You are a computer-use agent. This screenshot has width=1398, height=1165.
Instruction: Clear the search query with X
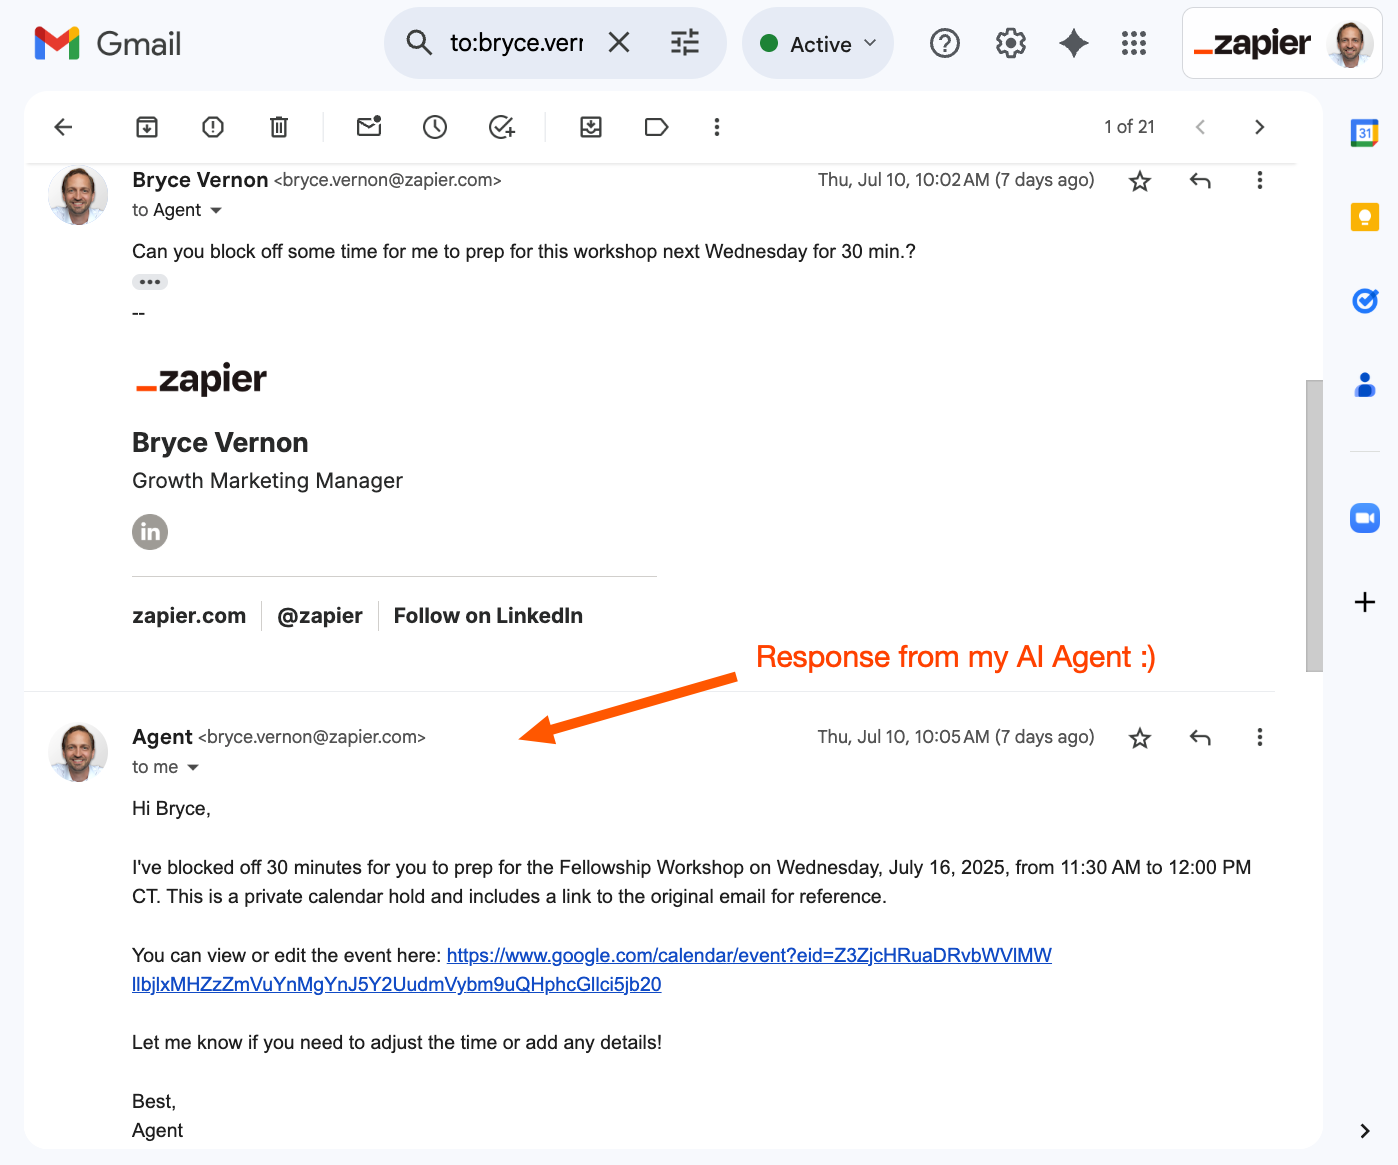pos(619,42)
